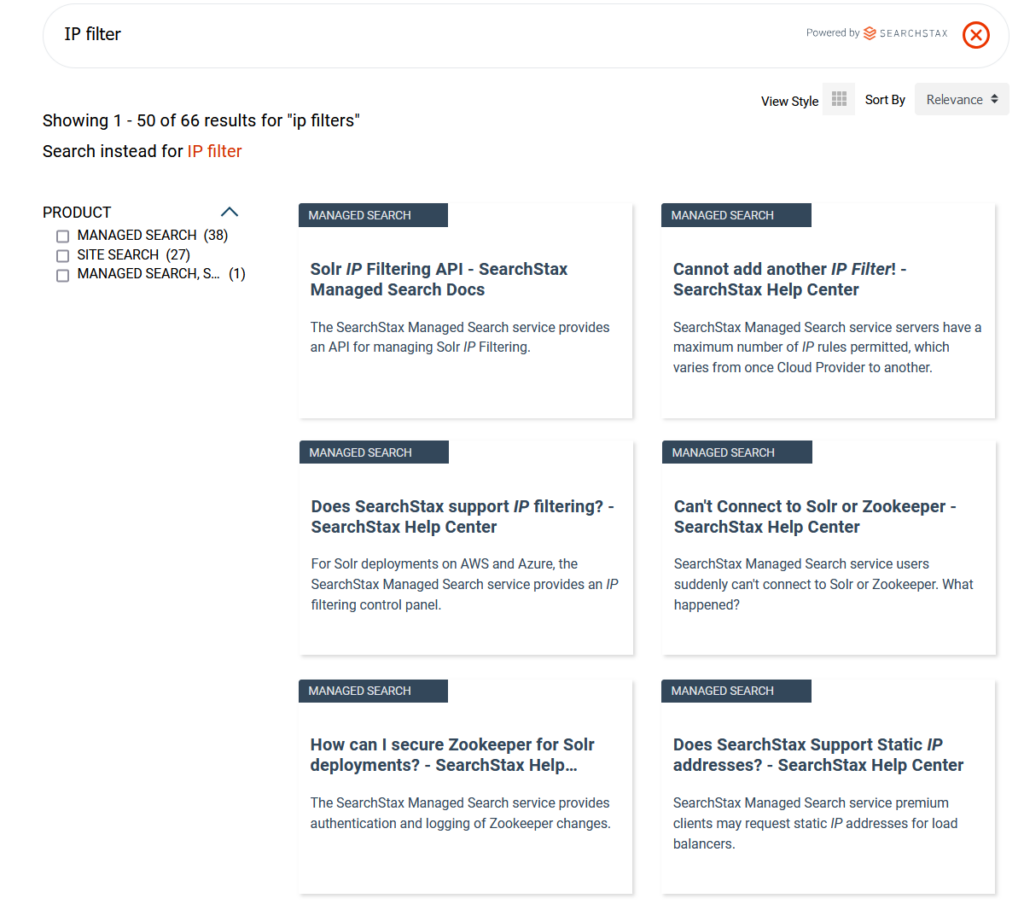This screenshot has height=922, width=1024.
Task: Open Solr IP Filtering API result
Action: [x=439, y=279]
